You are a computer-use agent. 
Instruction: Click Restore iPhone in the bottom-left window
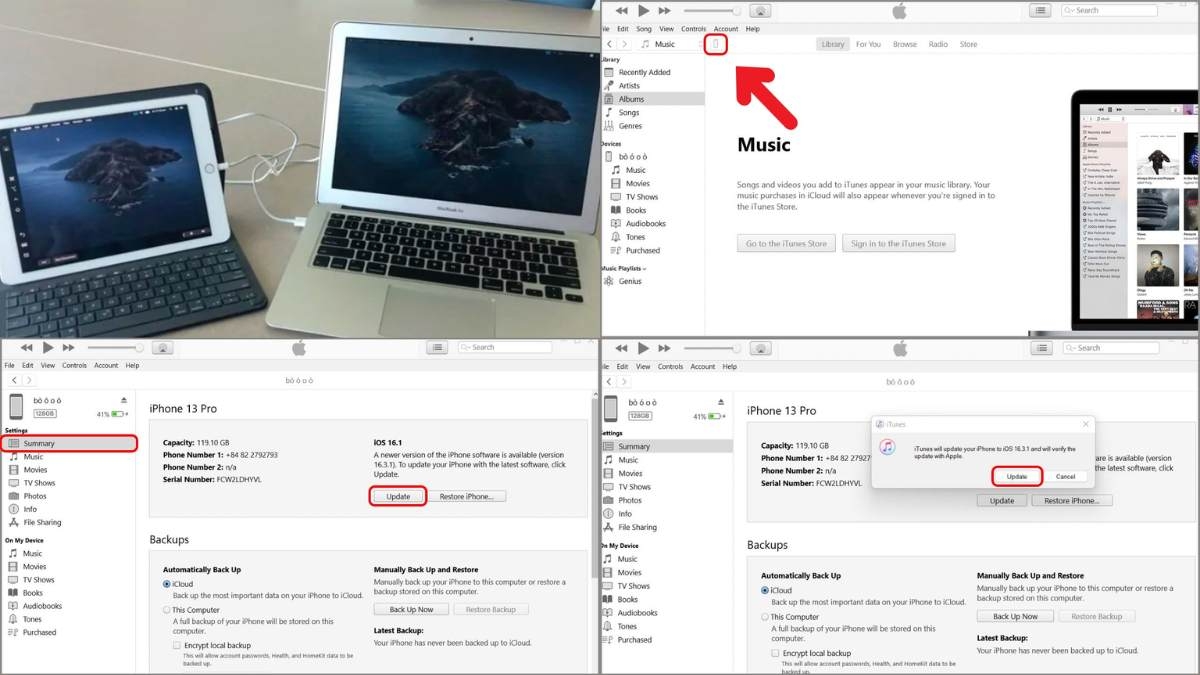click(468, 496)
